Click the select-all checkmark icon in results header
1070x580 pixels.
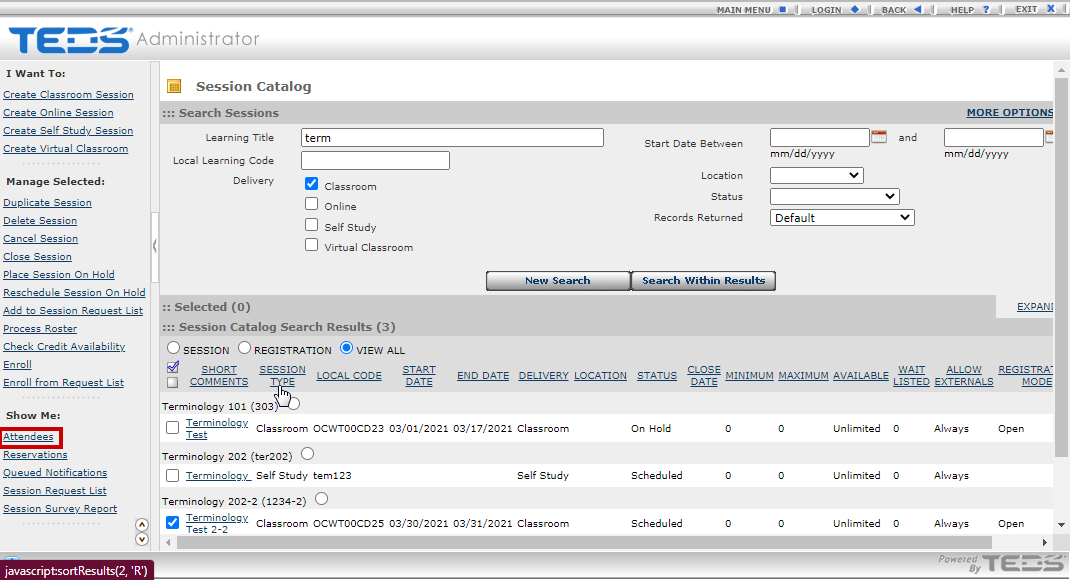(x=173, y=367)
